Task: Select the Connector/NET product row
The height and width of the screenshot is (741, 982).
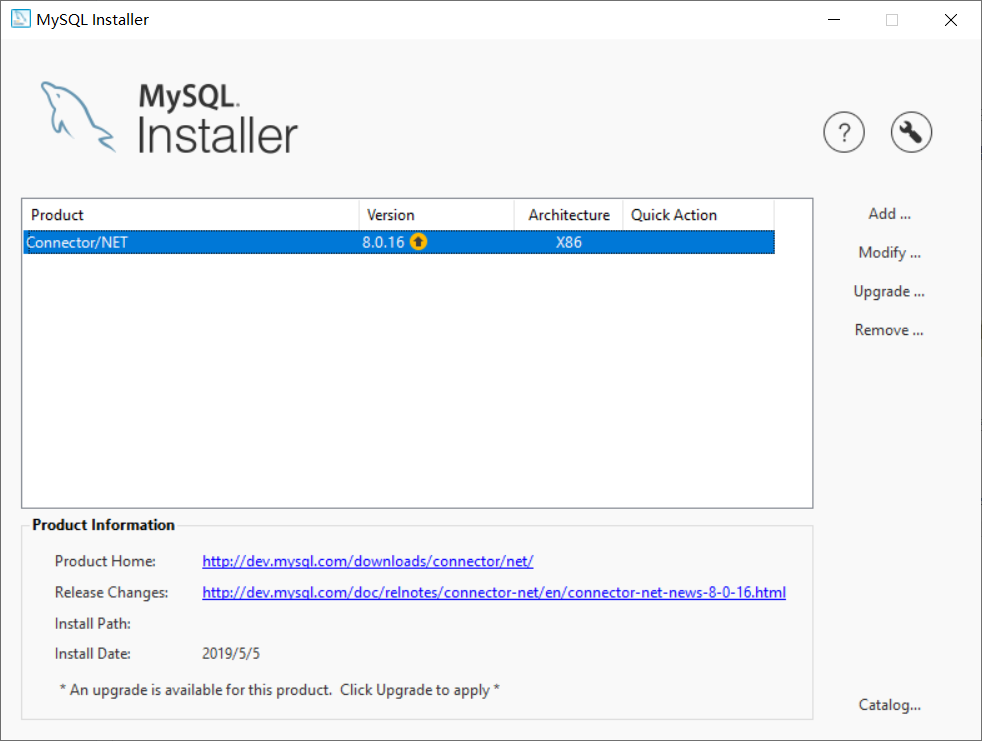Action: (x=399, y=242)
